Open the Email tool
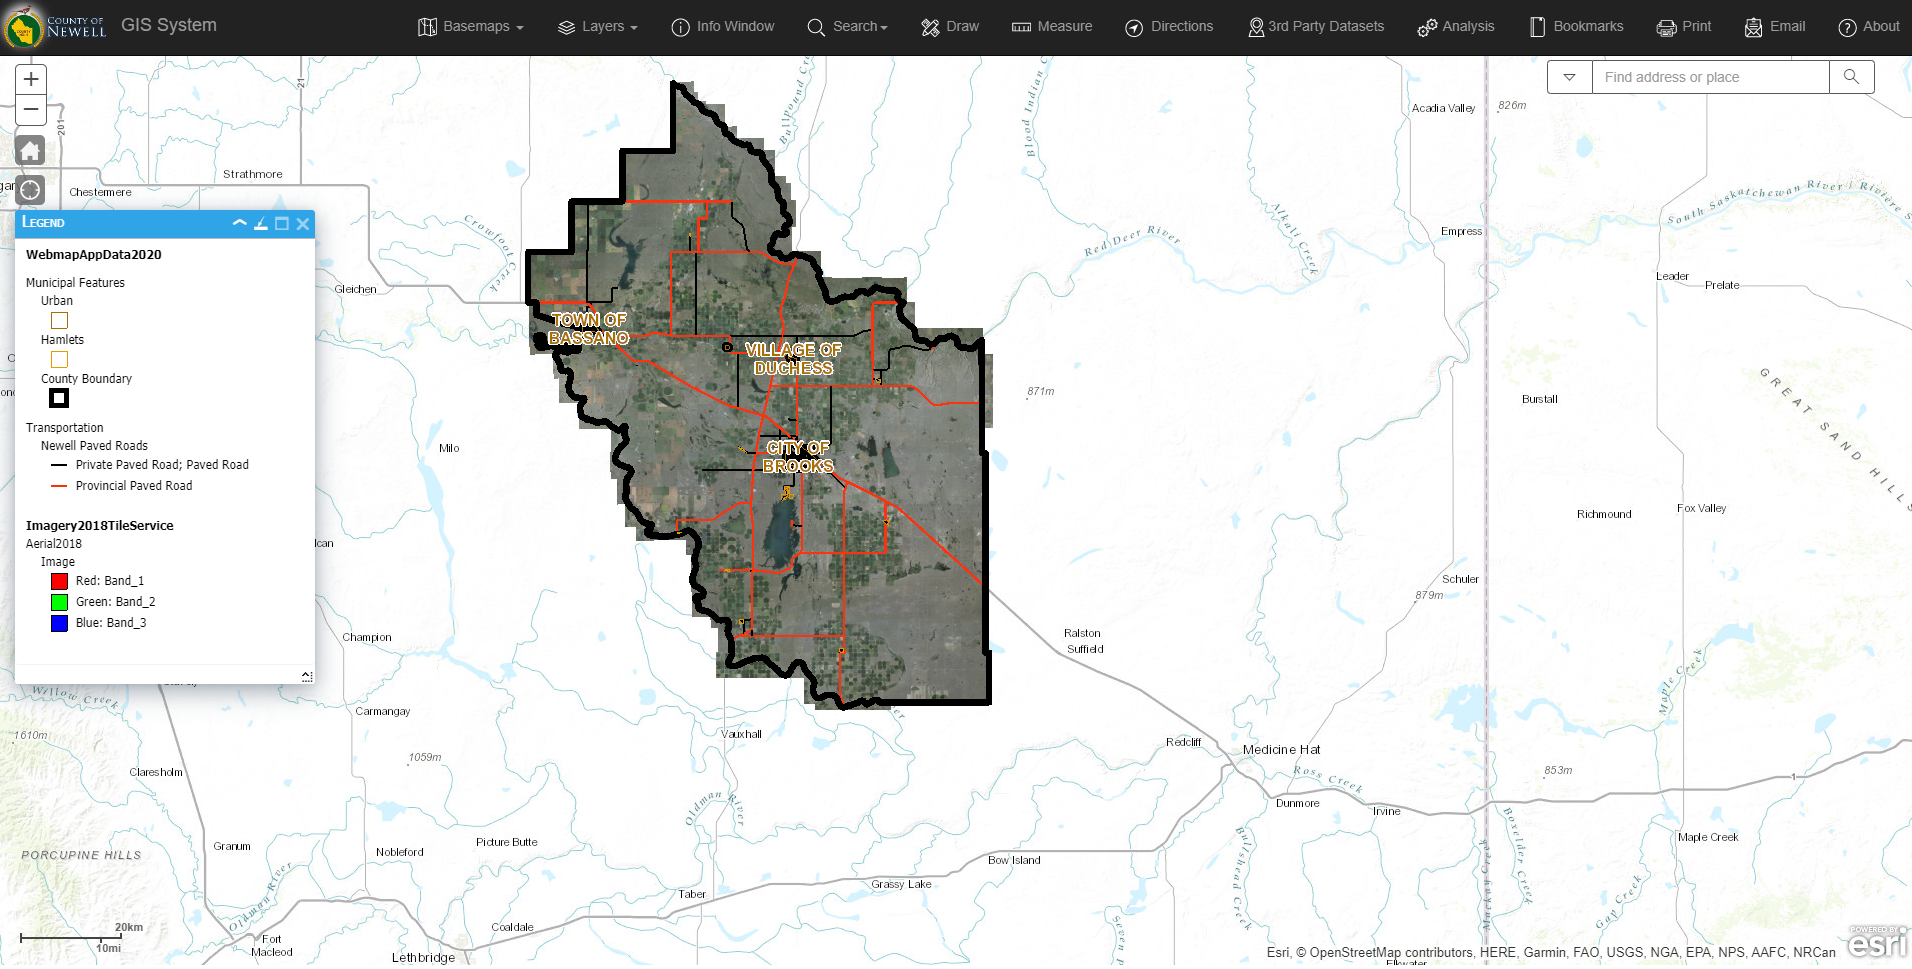This screenshot has width=1912, height=969. pos(1774,27)
